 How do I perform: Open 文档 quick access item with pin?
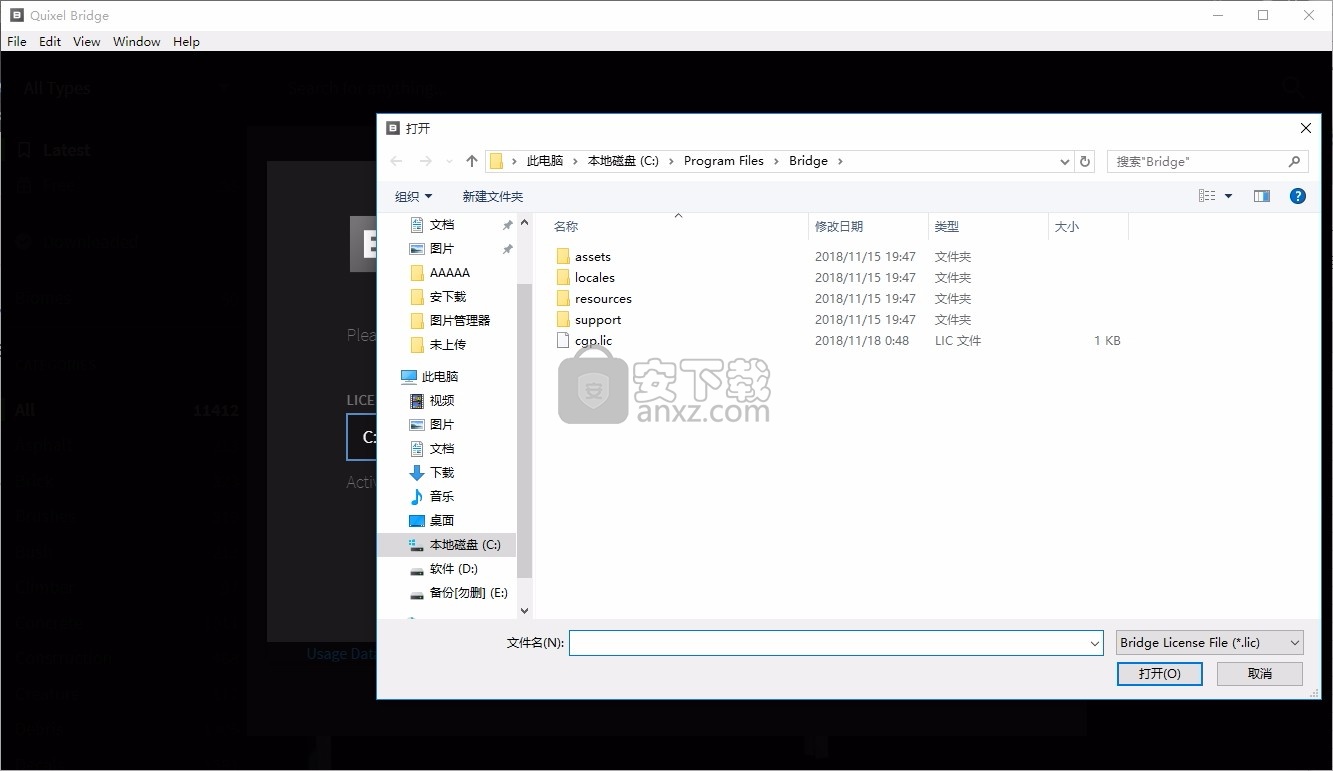coord(442,225)
